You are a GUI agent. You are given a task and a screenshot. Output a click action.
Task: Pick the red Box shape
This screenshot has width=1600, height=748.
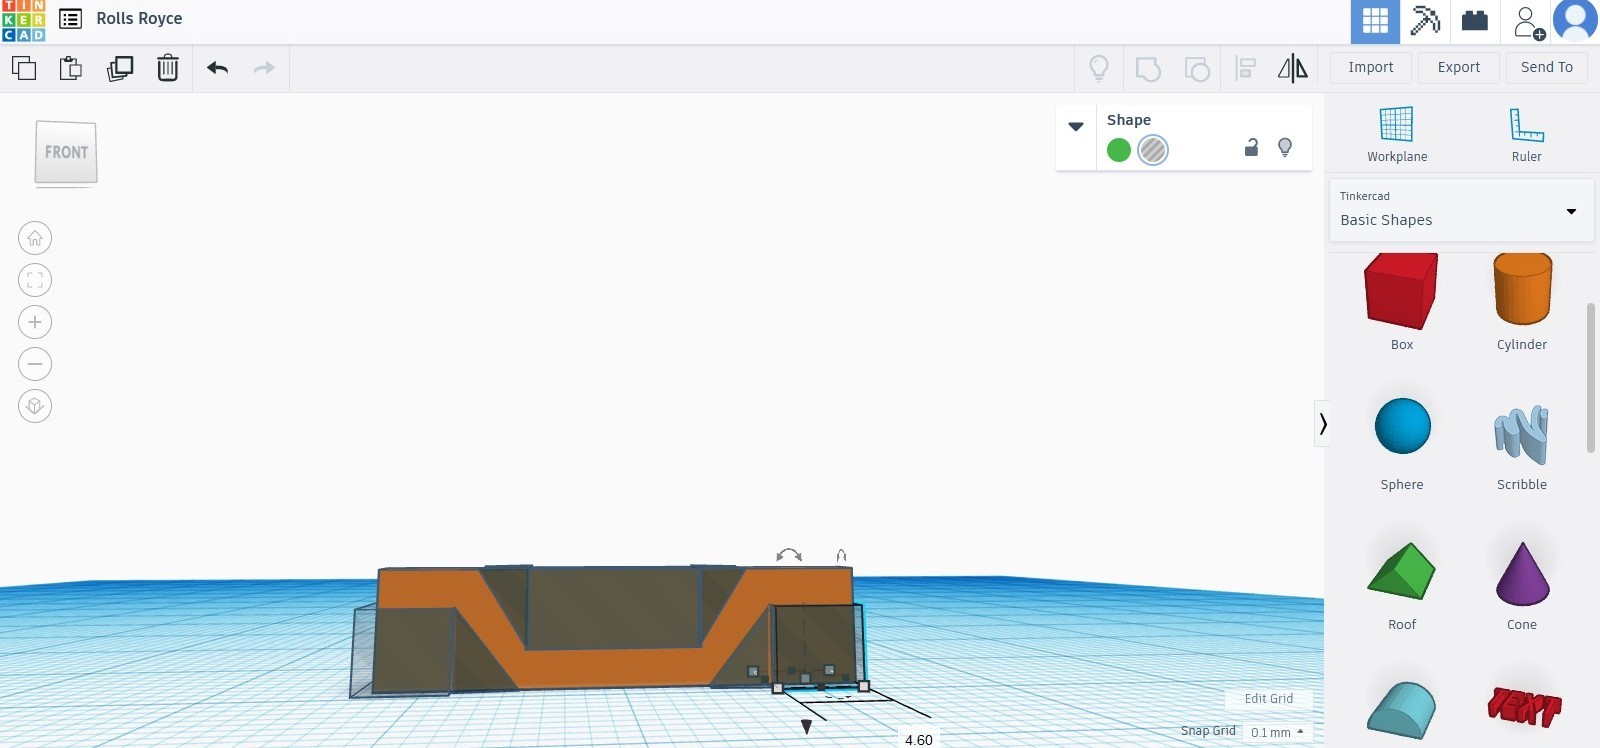[1401, 292]
